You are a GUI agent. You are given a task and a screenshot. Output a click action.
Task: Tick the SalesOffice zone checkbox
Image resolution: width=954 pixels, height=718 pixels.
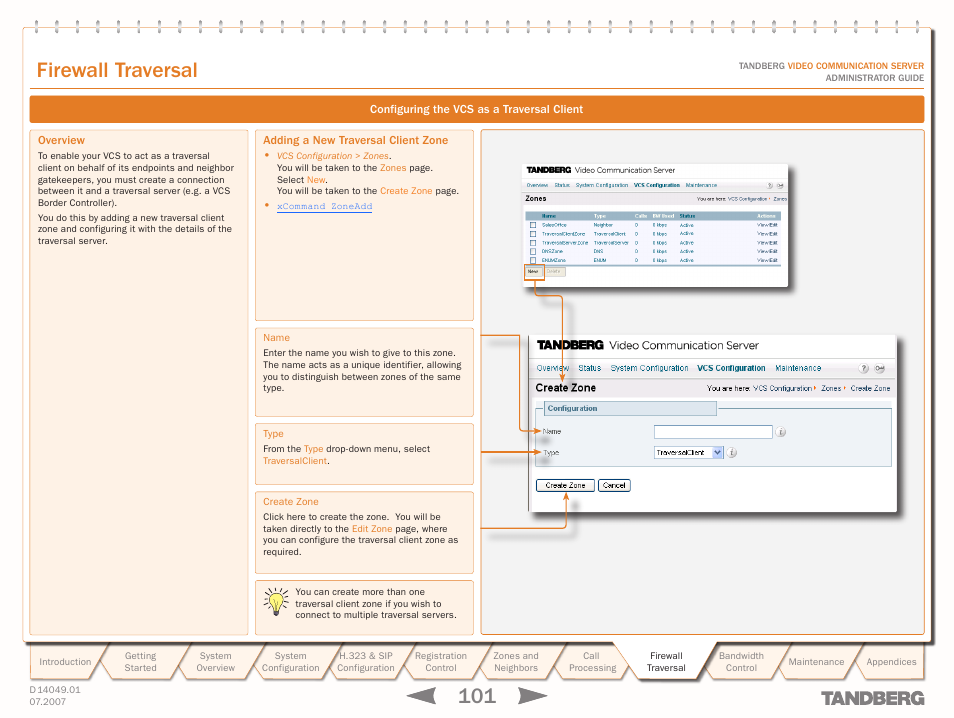(x=533, y=225)
